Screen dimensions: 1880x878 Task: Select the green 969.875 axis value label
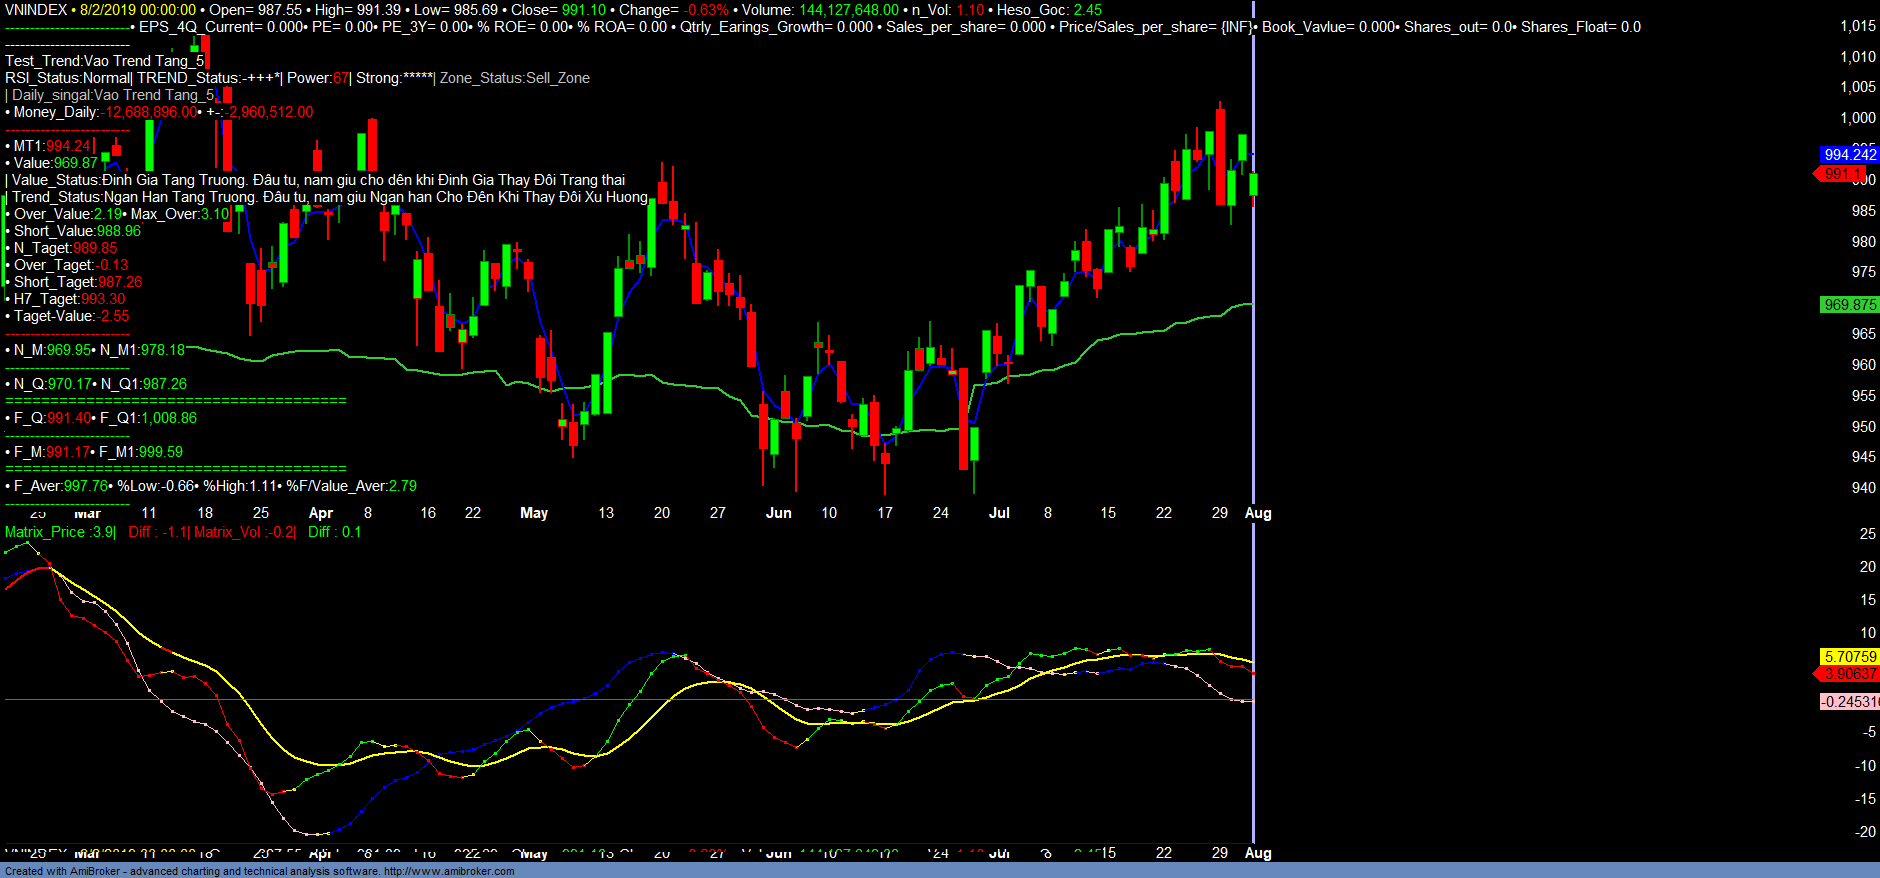1849,305
